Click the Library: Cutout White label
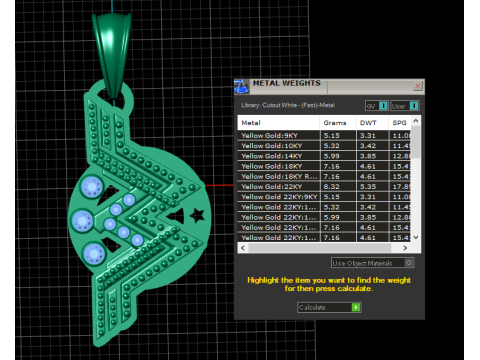Image resolution: width=480 pixels, height=360 pixels. coord(288,105)
